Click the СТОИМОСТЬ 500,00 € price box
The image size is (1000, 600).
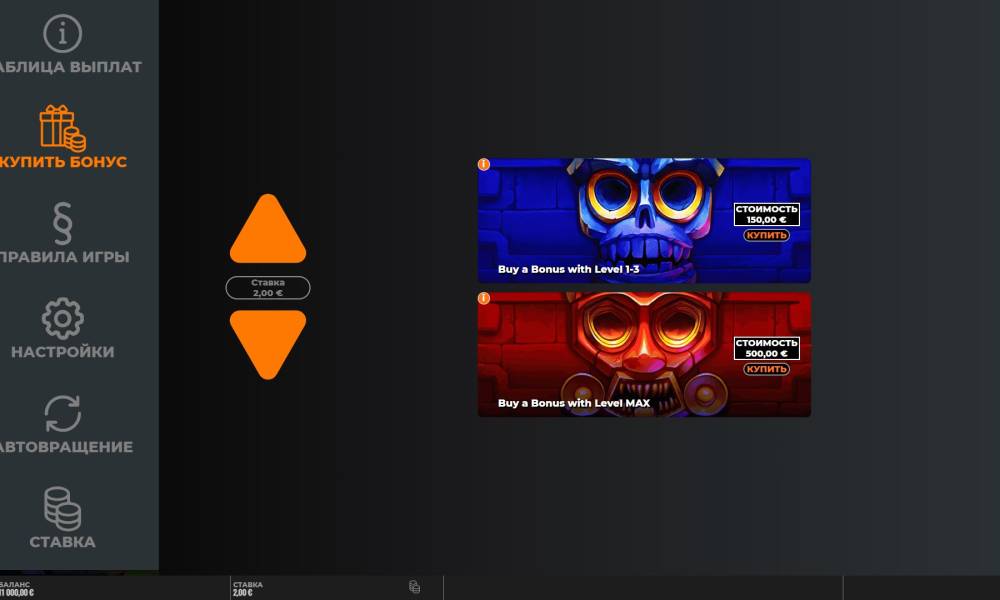[x=767, y=348]
